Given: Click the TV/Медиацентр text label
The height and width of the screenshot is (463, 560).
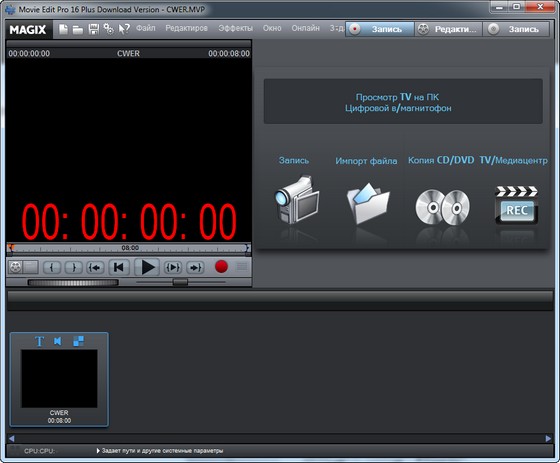Looking at the screenshot, I should tap(513, 160).
